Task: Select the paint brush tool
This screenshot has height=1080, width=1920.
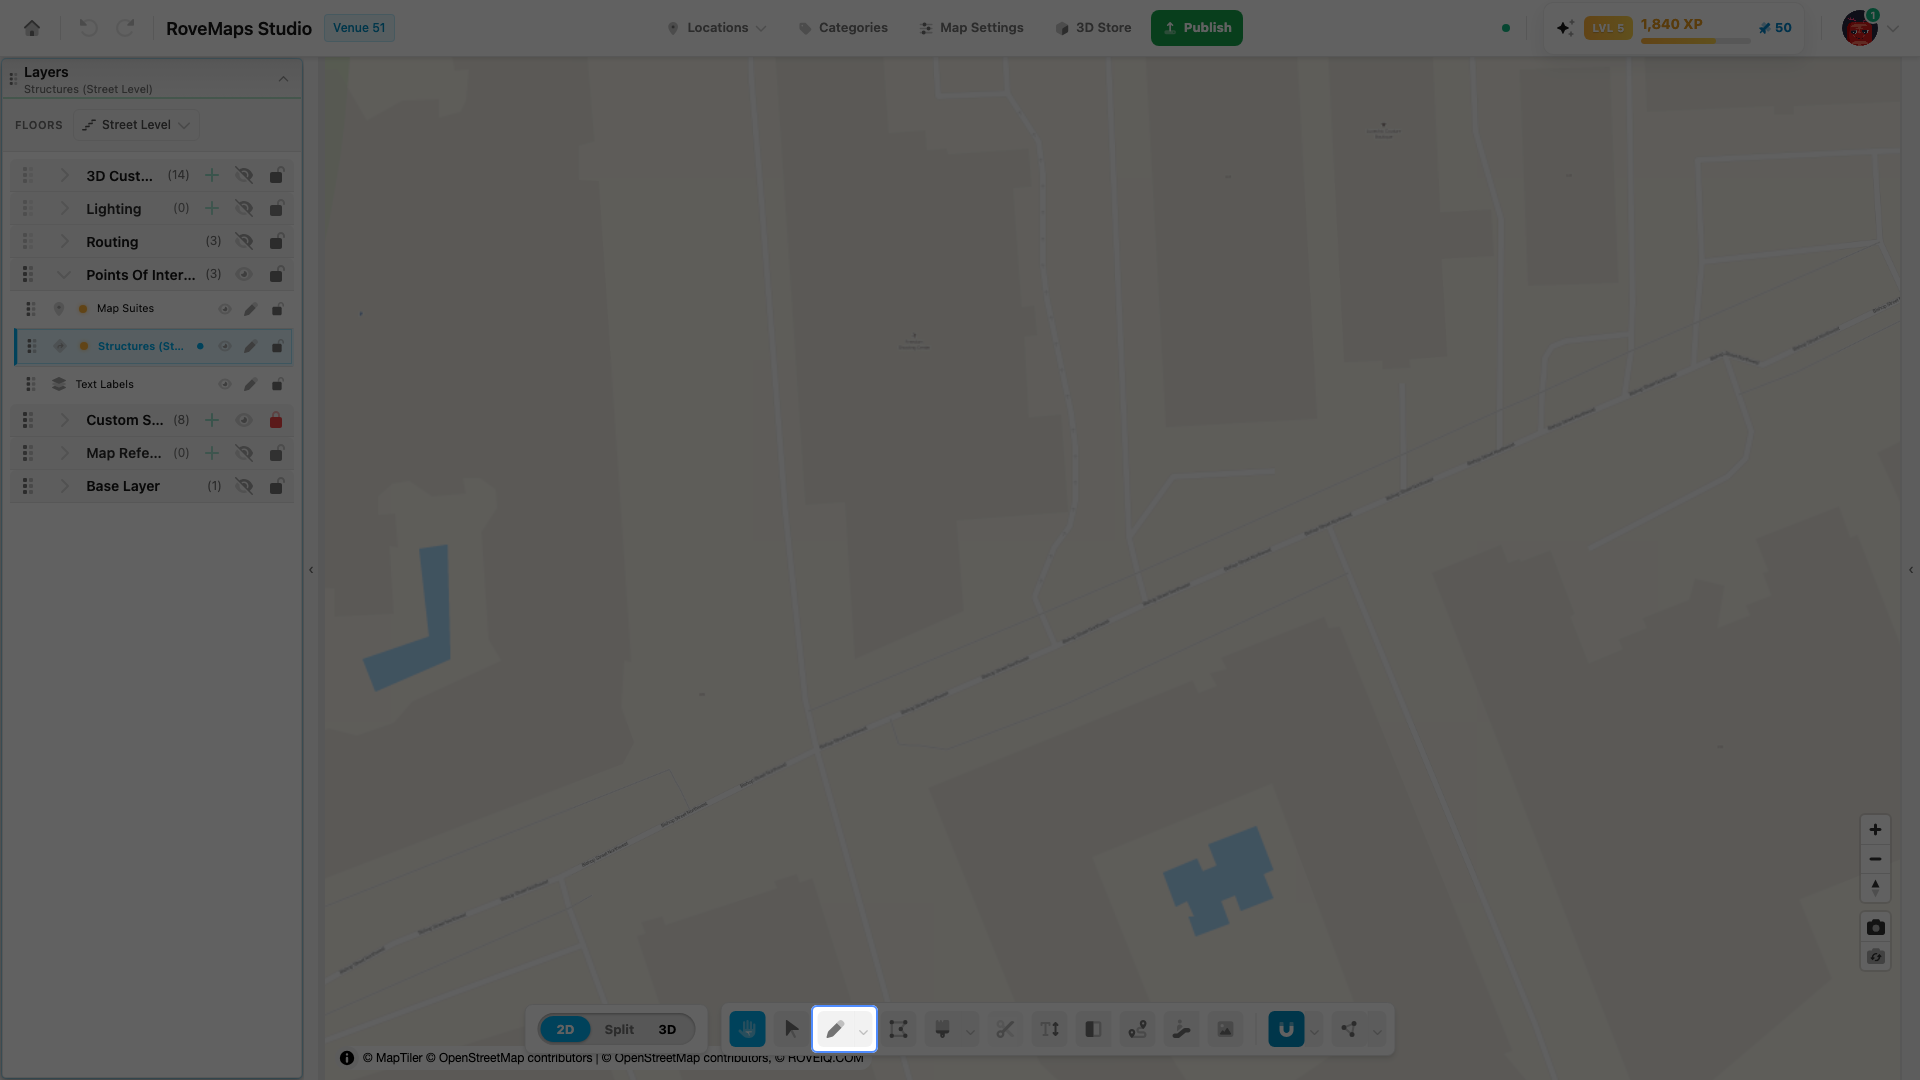Action: pyautogui.click(x=942, y=1029)
